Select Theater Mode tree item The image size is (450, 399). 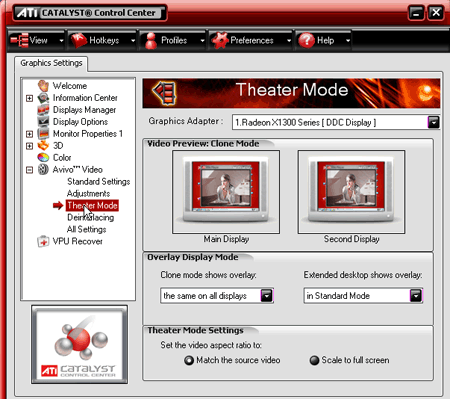[x=92, y=205]
